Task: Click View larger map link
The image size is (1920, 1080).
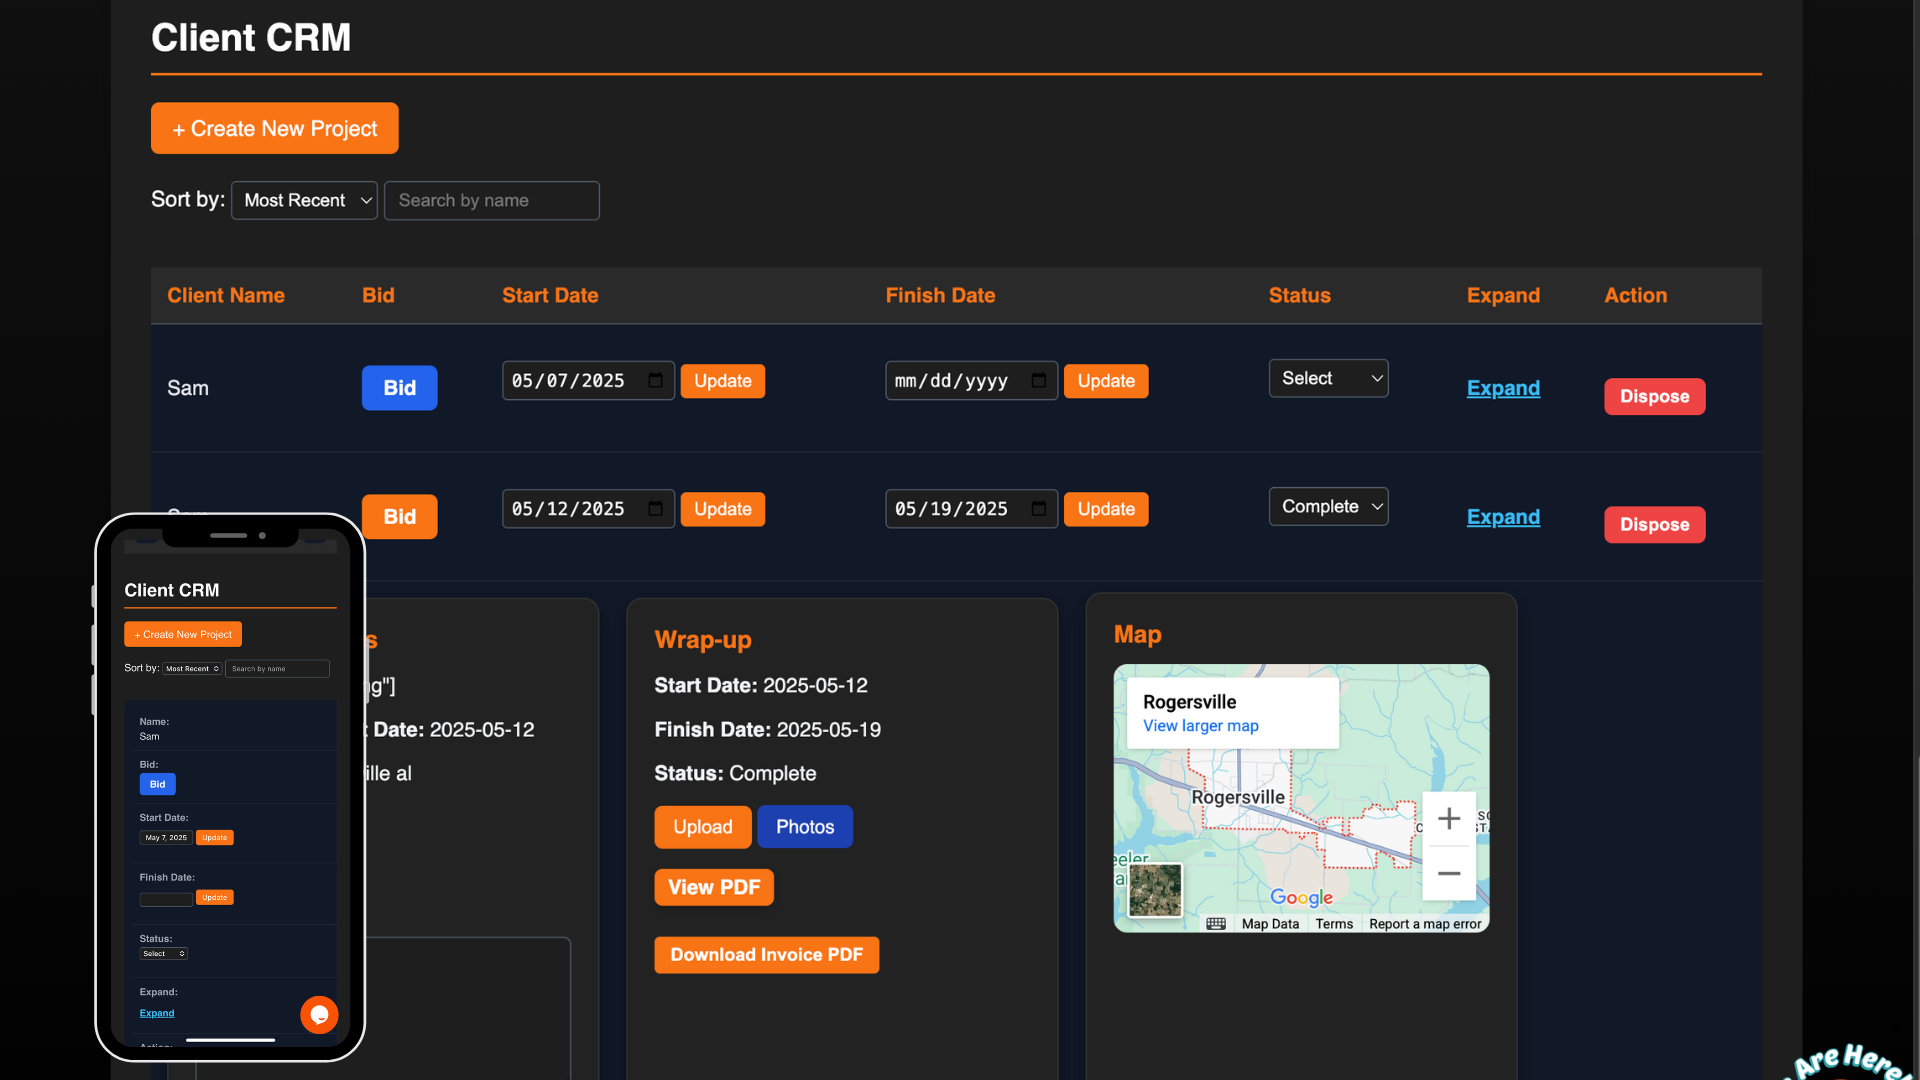Action: click(x=1200, y=726)
